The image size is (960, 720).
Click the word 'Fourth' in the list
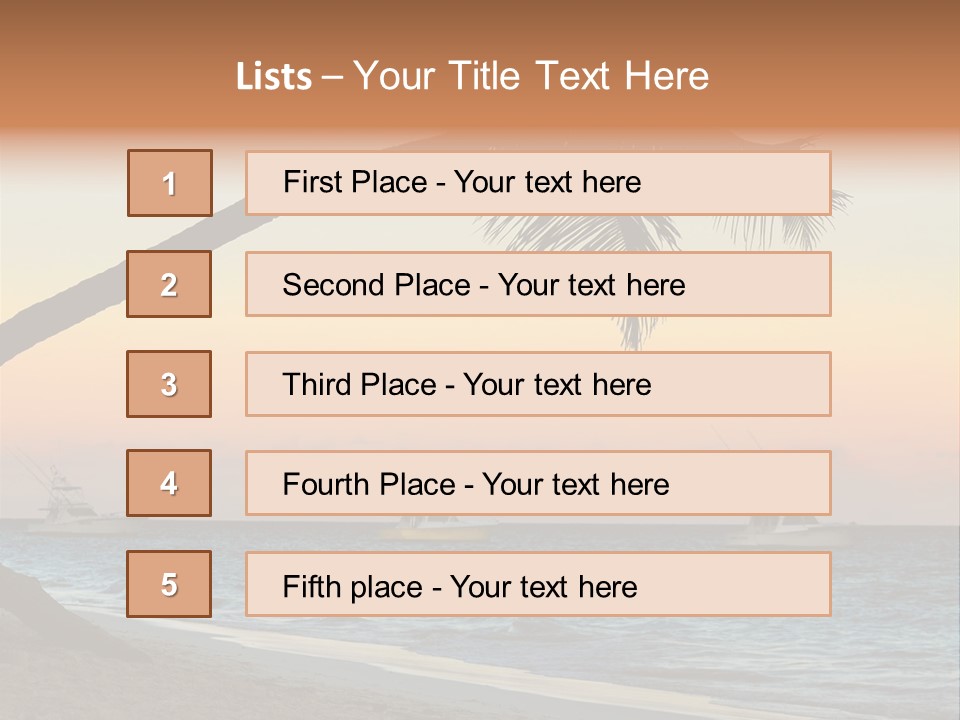[326, 484]
